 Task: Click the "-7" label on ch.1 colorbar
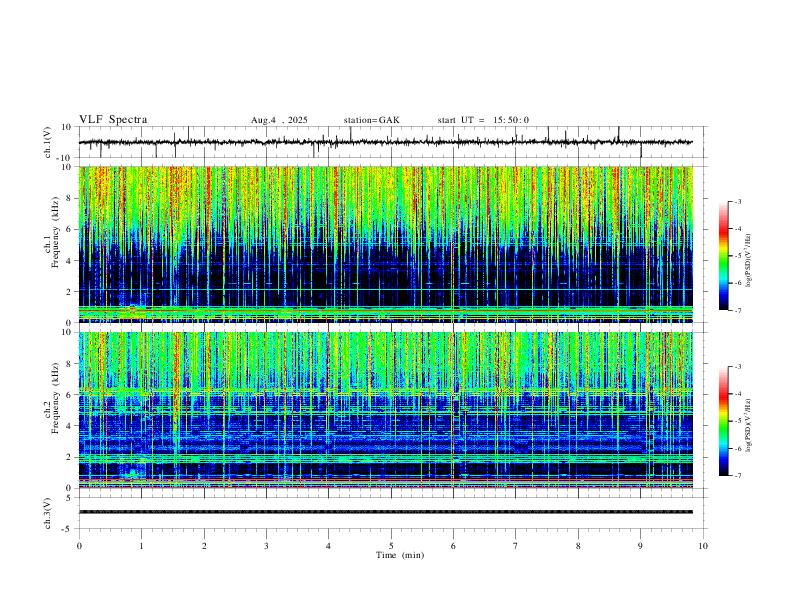pyautogui.click(x=737, y=310)
